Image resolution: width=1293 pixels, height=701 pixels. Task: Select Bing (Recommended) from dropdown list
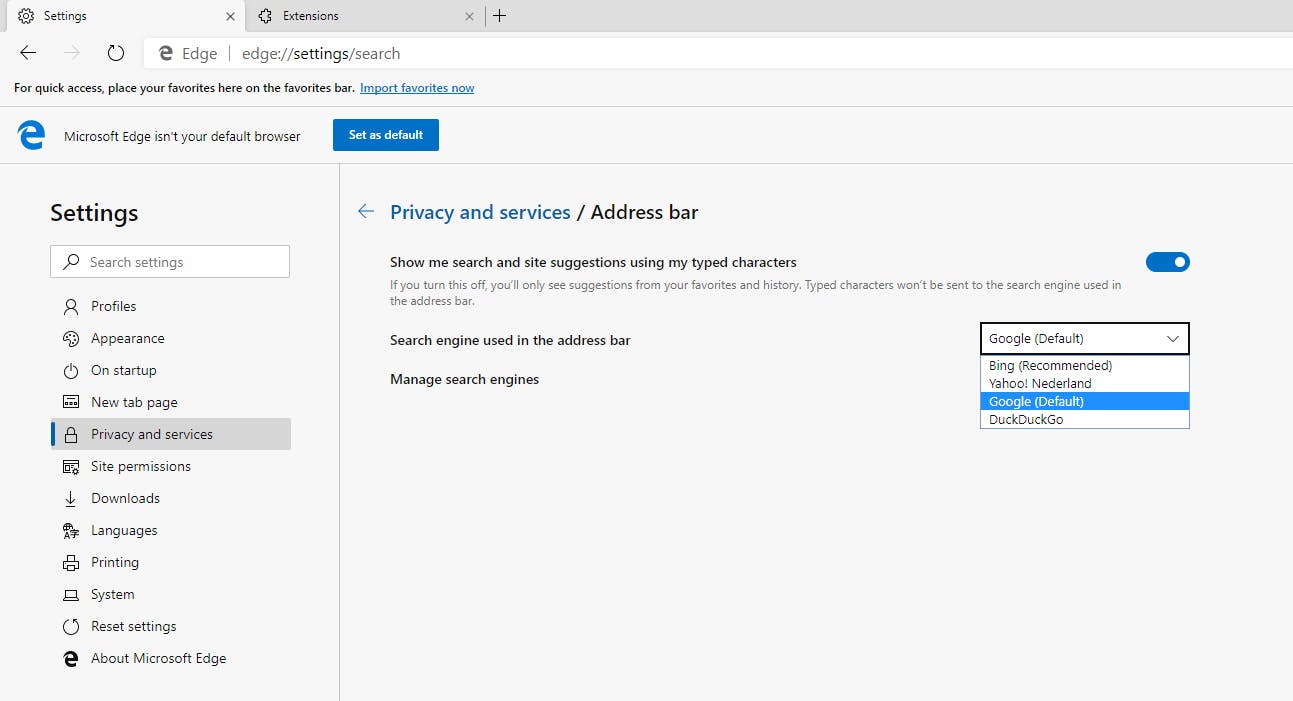tap(1050, 366)
